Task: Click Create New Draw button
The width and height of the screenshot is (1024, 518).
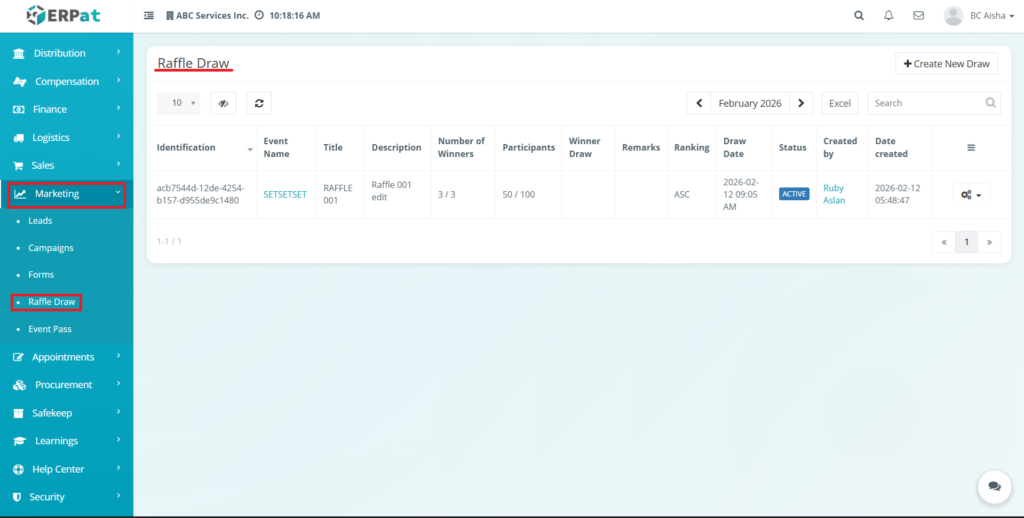Action: coord(945,64)
